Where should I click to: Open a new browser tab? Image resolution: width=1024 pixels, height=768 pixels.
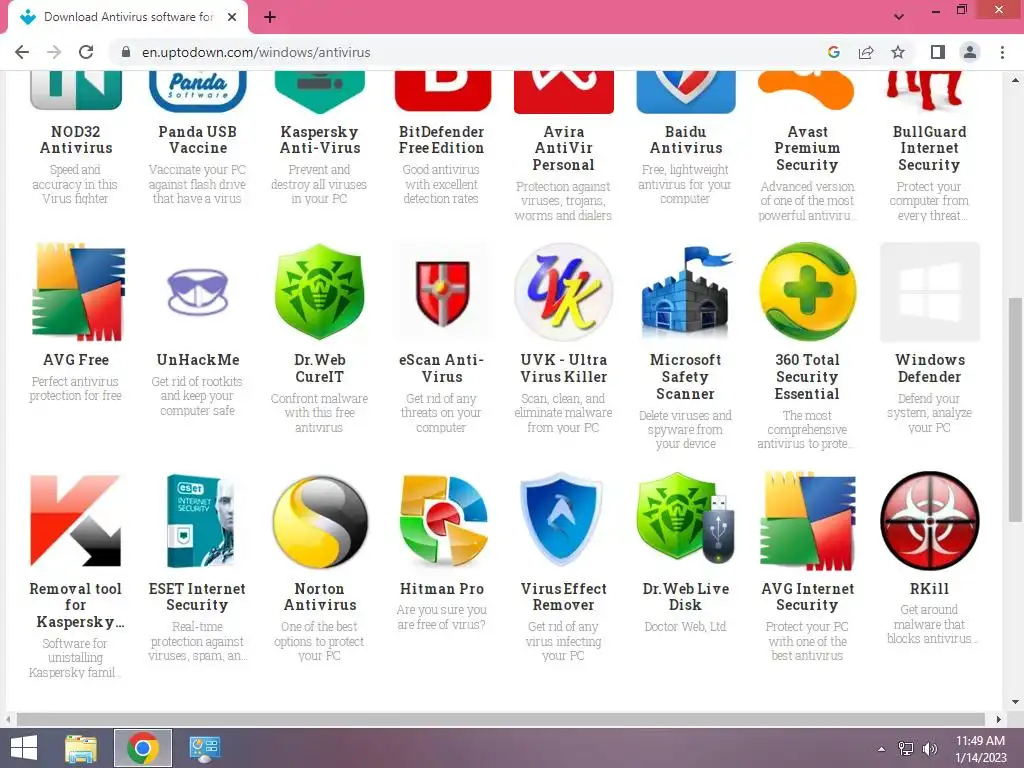270,17
